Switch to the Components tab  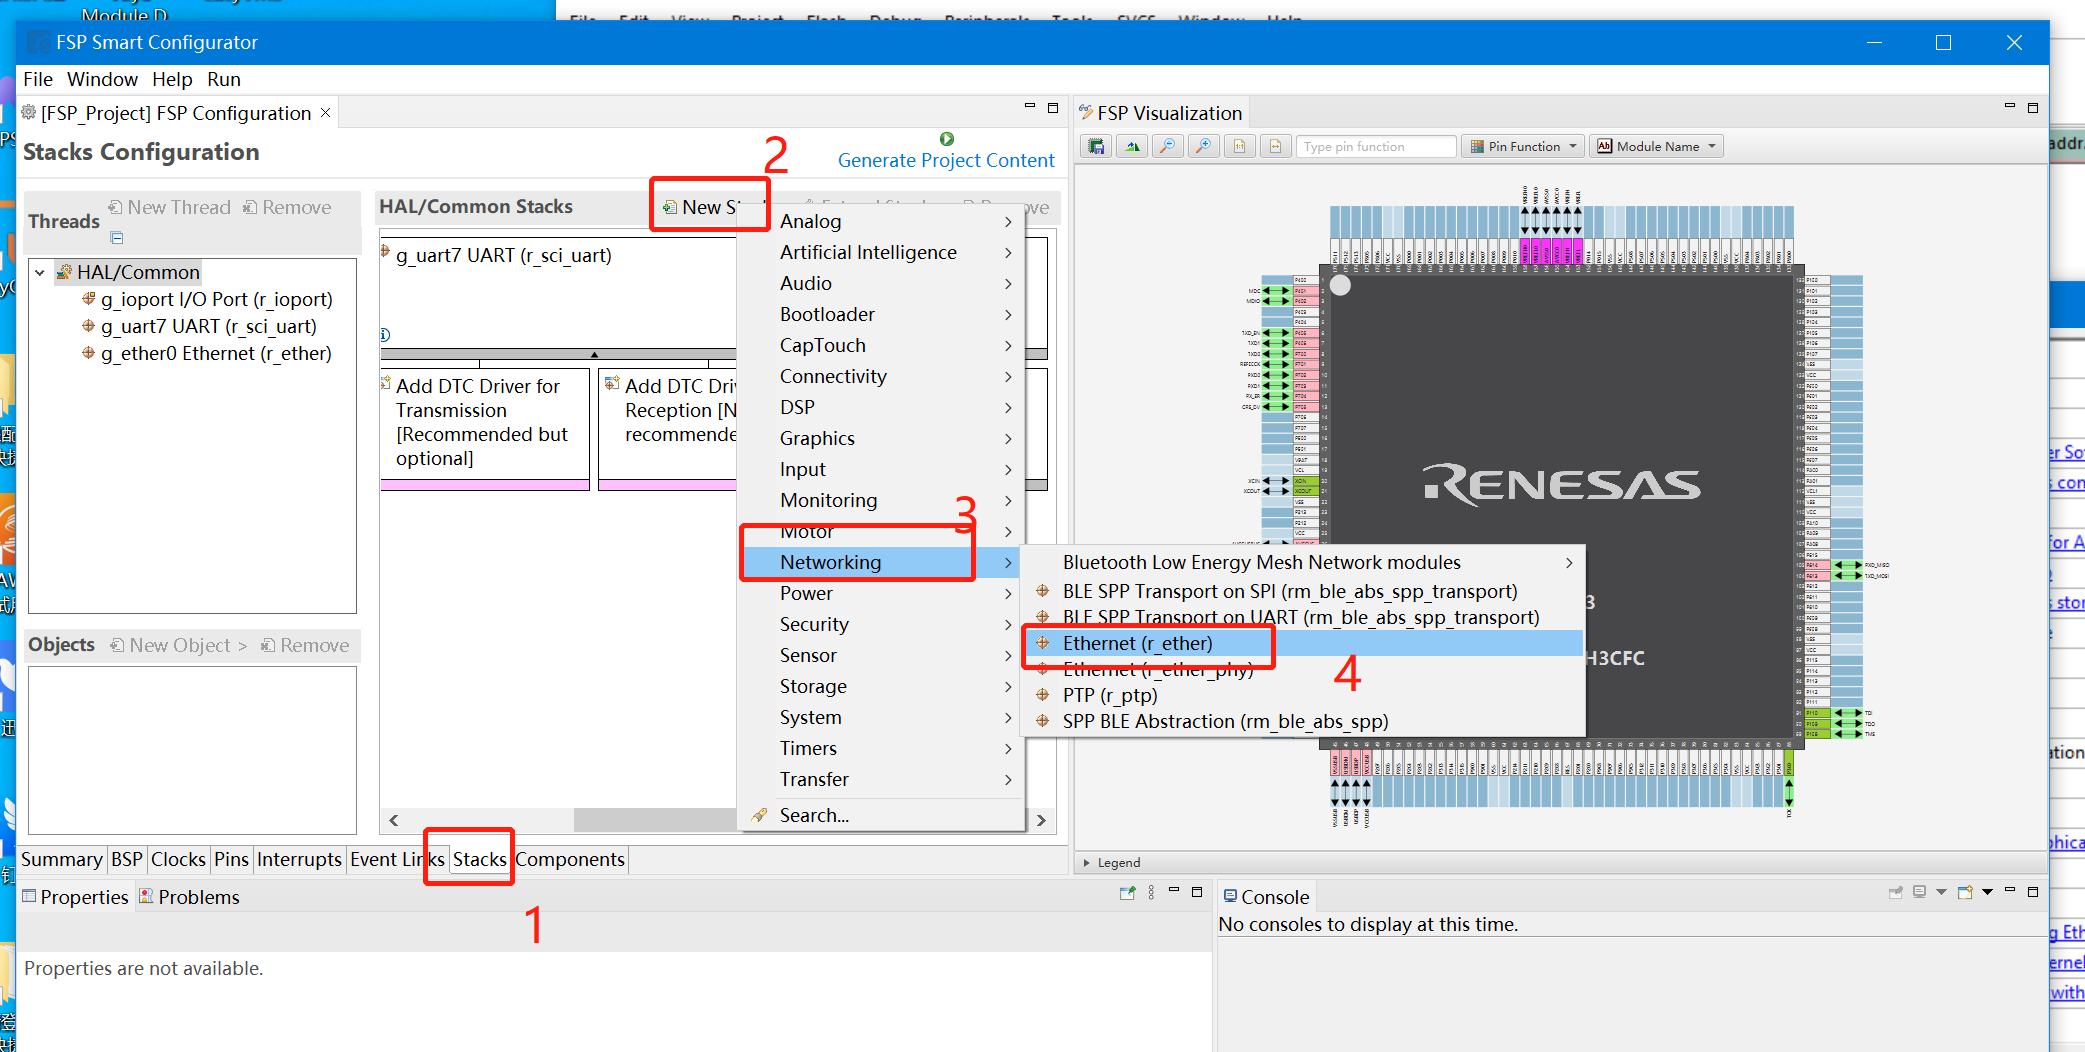[570, 859]
